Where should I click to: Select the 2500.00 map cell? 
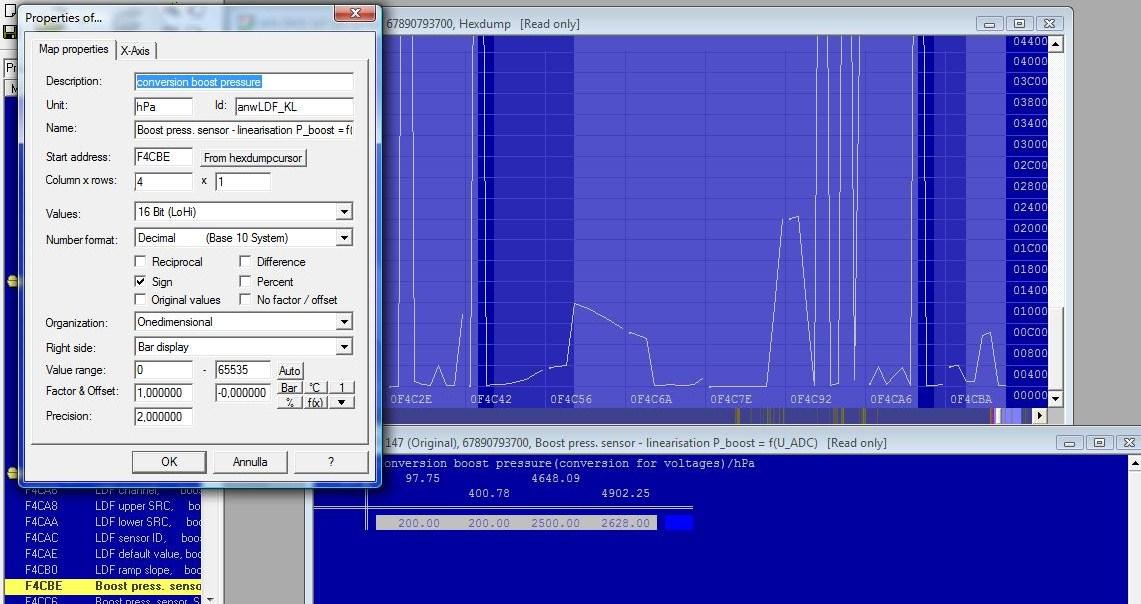pyautogui.click(x=555, y=522)
